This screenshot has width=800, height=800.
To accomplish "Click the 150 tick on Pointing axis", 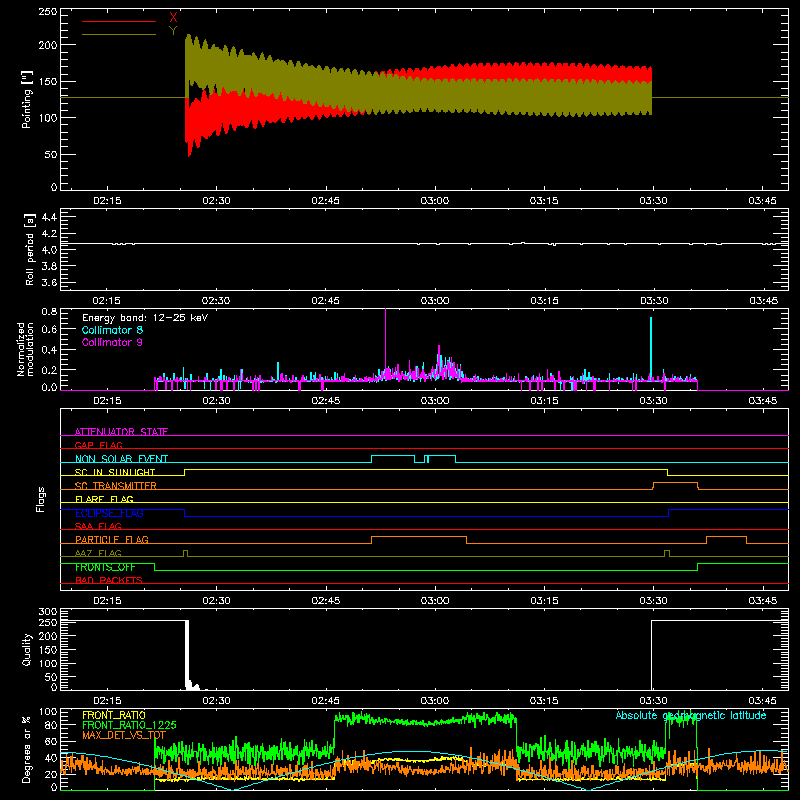I will coord(48,81).
